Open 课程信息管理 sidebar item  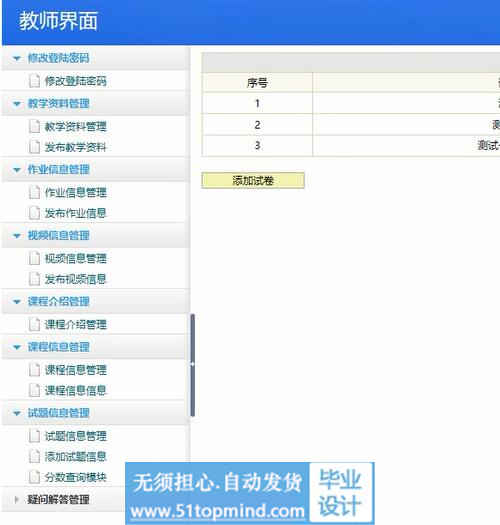click(x=75, y=370)
